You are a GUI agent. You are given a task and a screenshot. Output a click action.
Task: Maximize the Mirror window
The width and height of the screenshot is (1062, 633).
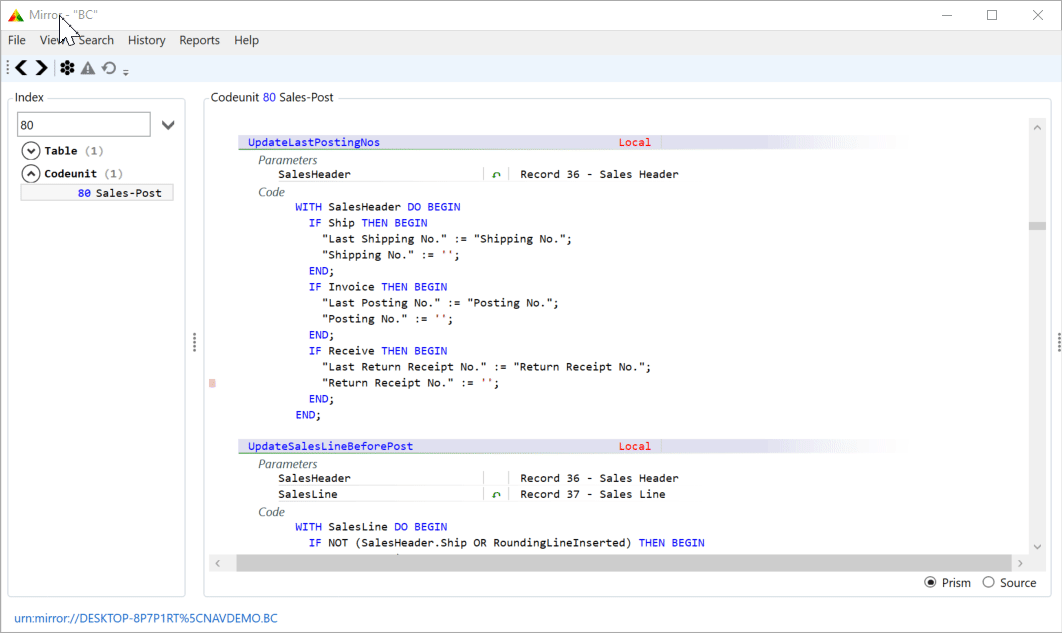[x=992, y=15]
